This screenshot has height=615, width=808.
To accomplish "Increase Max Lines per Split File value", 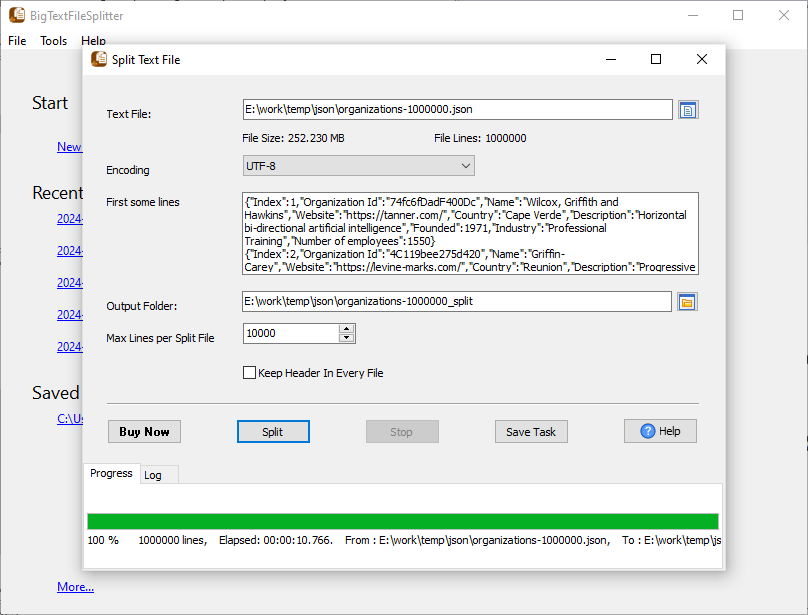I will pos(347,329).
